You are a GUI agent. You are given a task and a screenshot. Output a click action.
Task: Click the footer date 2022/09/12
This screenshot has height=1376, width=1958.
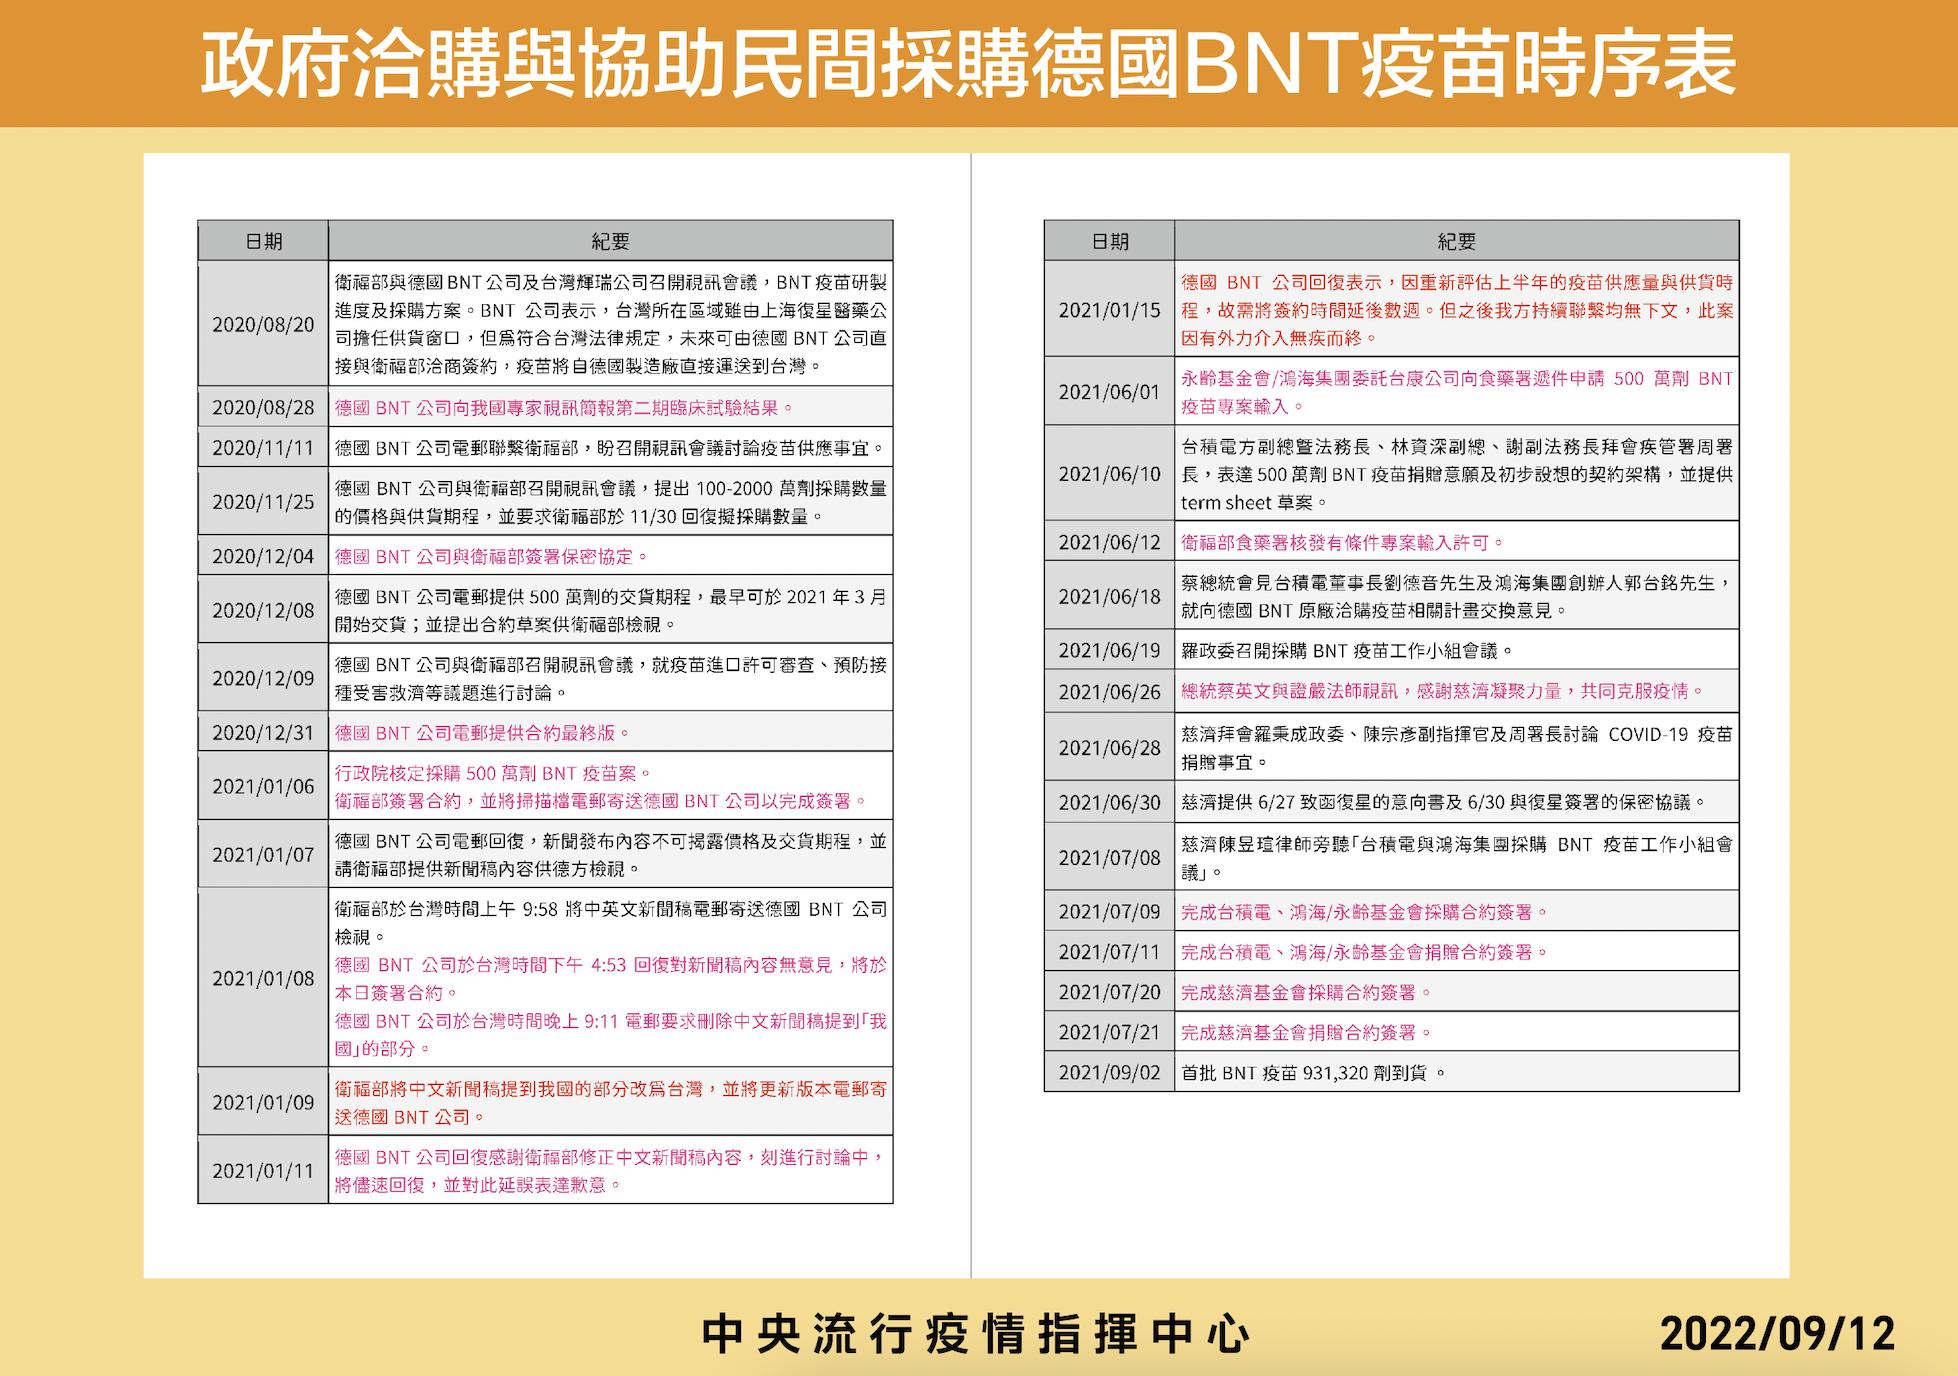[1777, 1334]
